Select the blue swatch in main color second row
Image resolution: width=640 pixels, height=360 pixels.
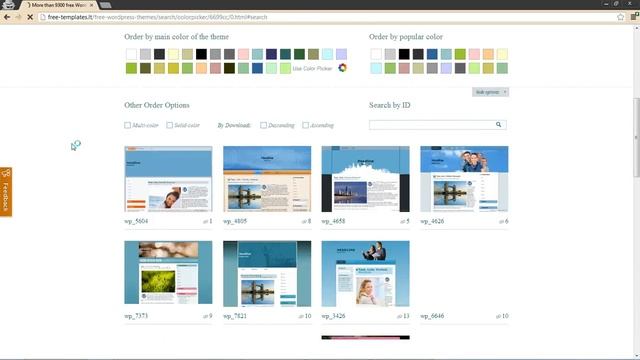coord(257,68)
